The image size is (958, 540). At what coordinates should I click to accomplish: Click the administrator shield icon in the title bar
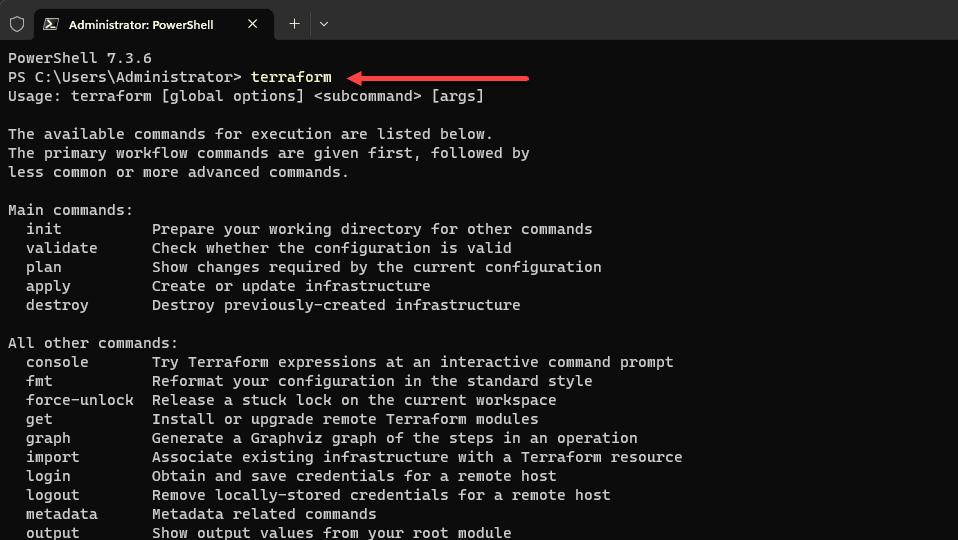tap(17, 24)
